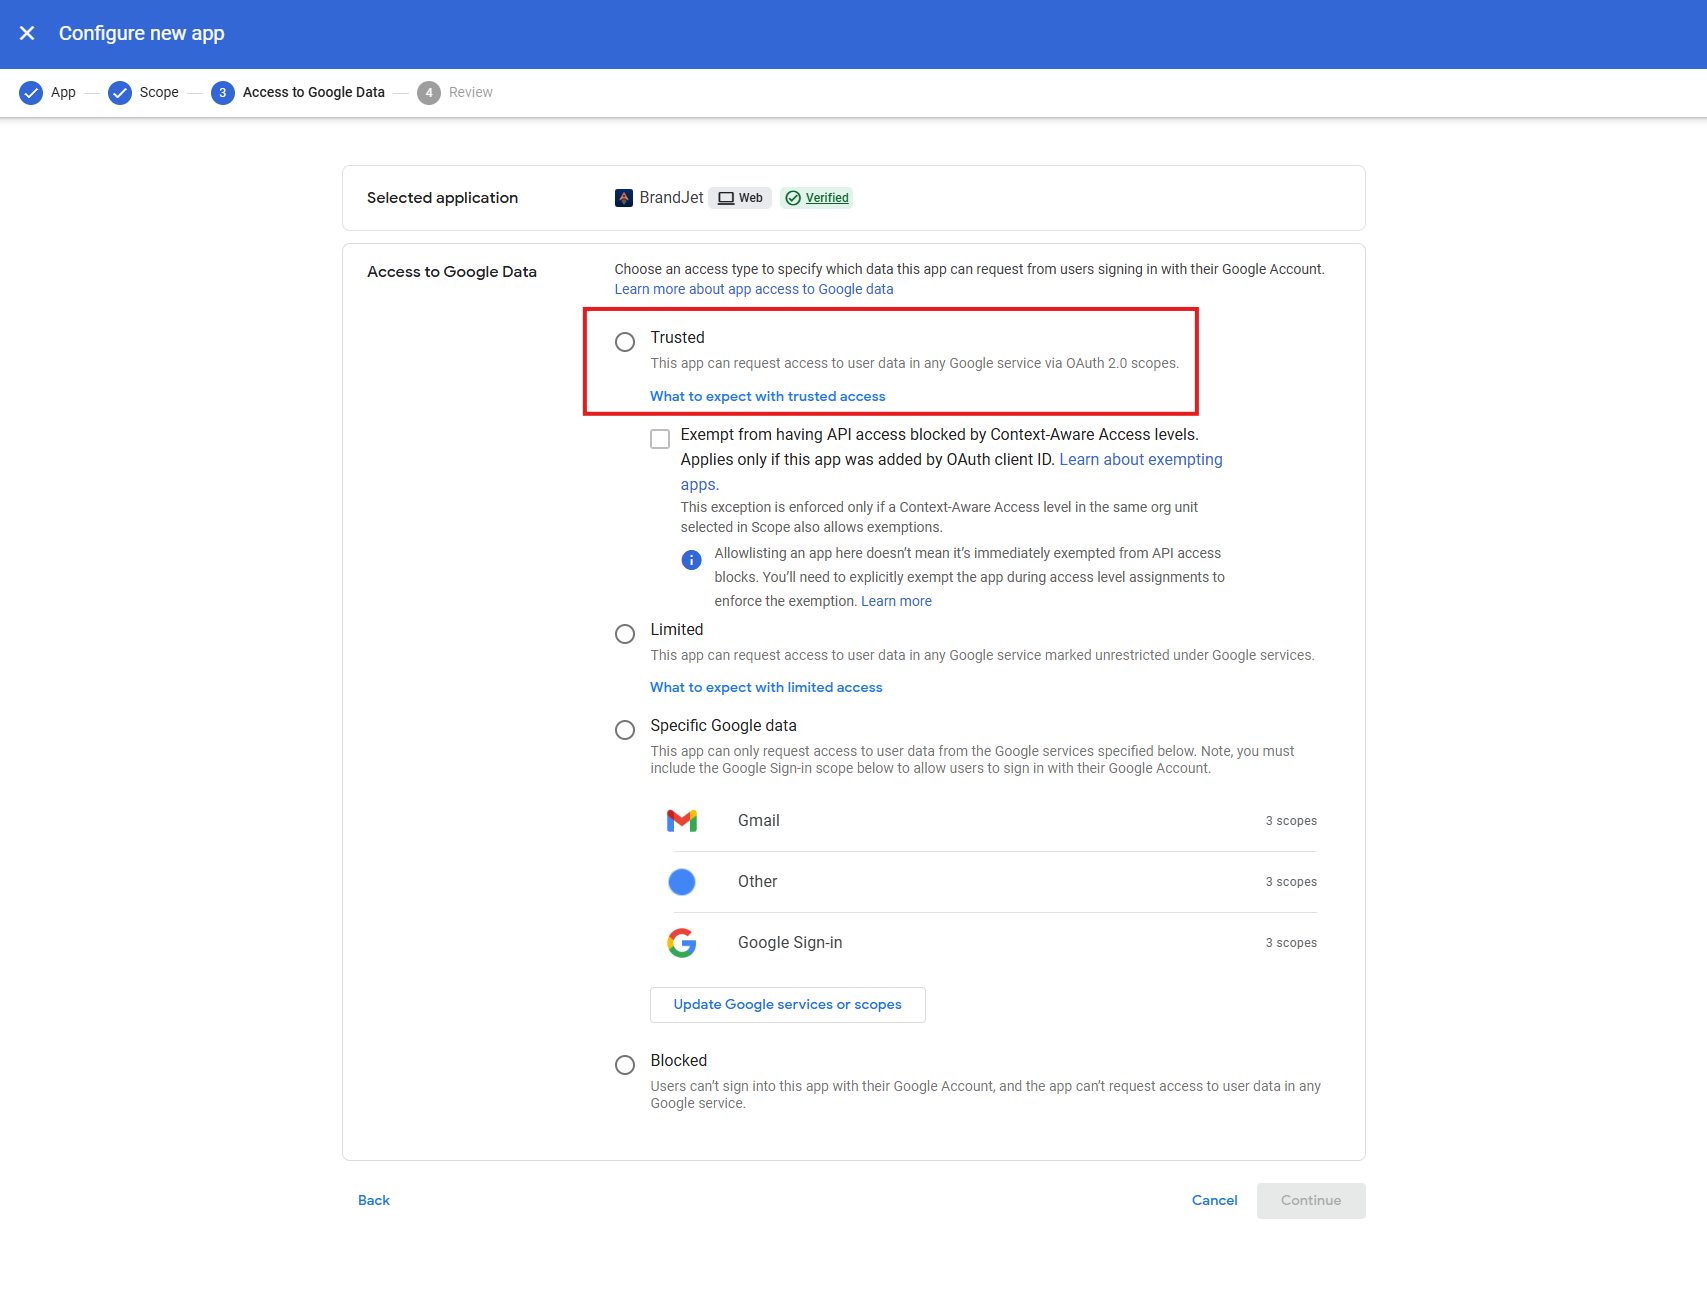Click Gmail row 3 scopes text
The width and height of the screenshot is (1707, 1290).
point(1291,821)
